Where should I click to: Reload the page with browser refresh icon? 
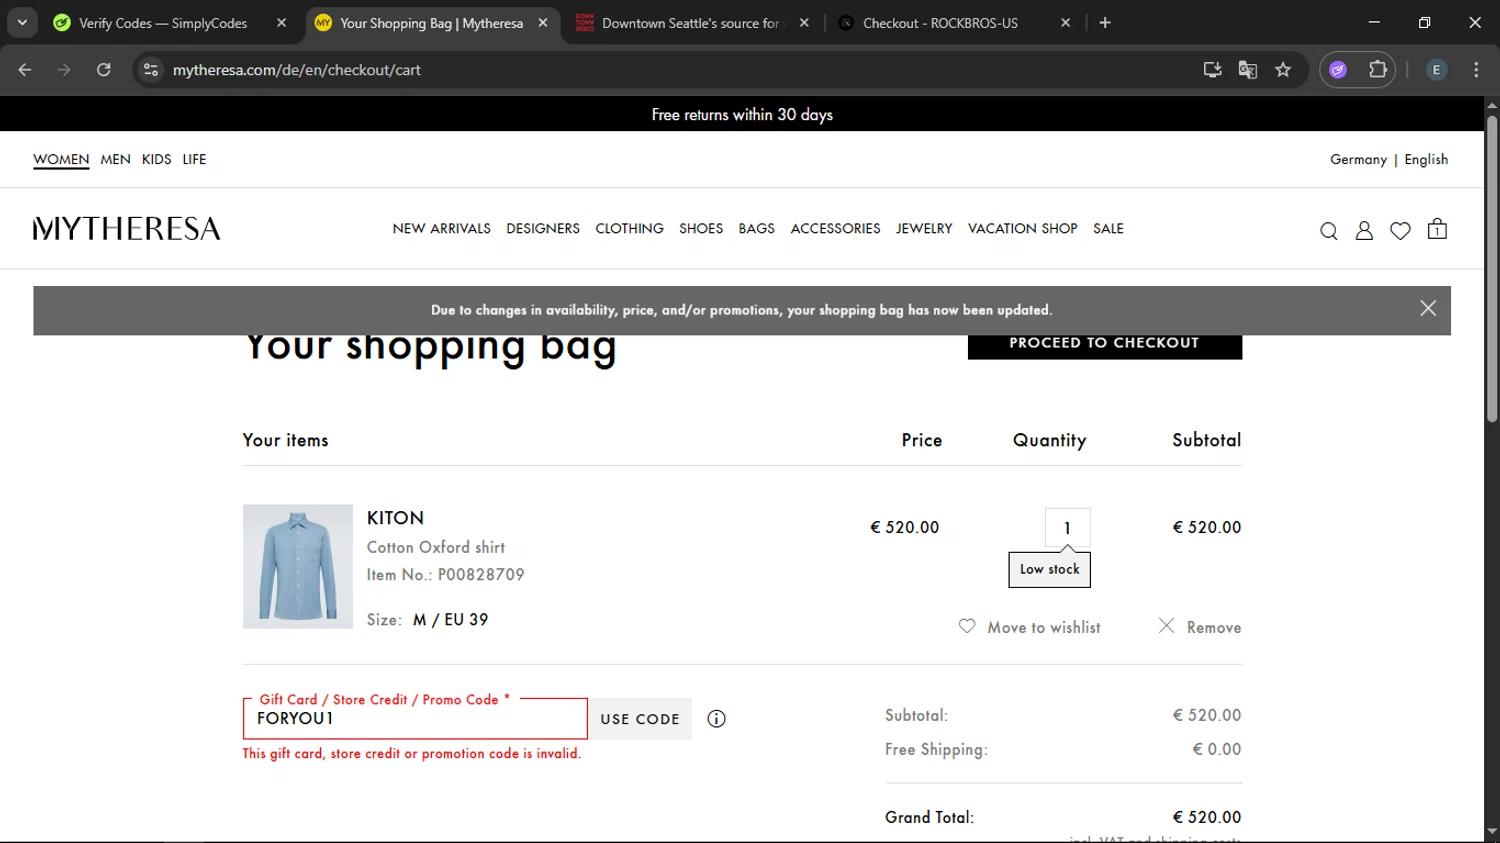(104, 70)
